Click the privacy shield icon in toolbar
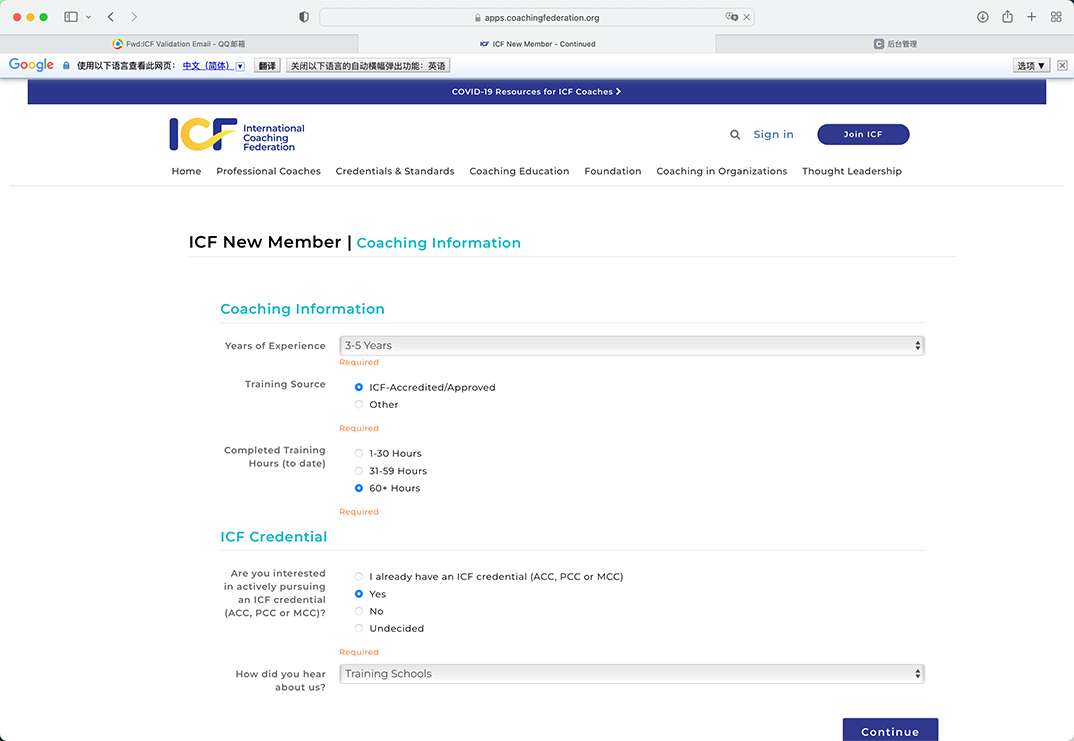This screenshot has width=1074, height=741. pos(304,17)
